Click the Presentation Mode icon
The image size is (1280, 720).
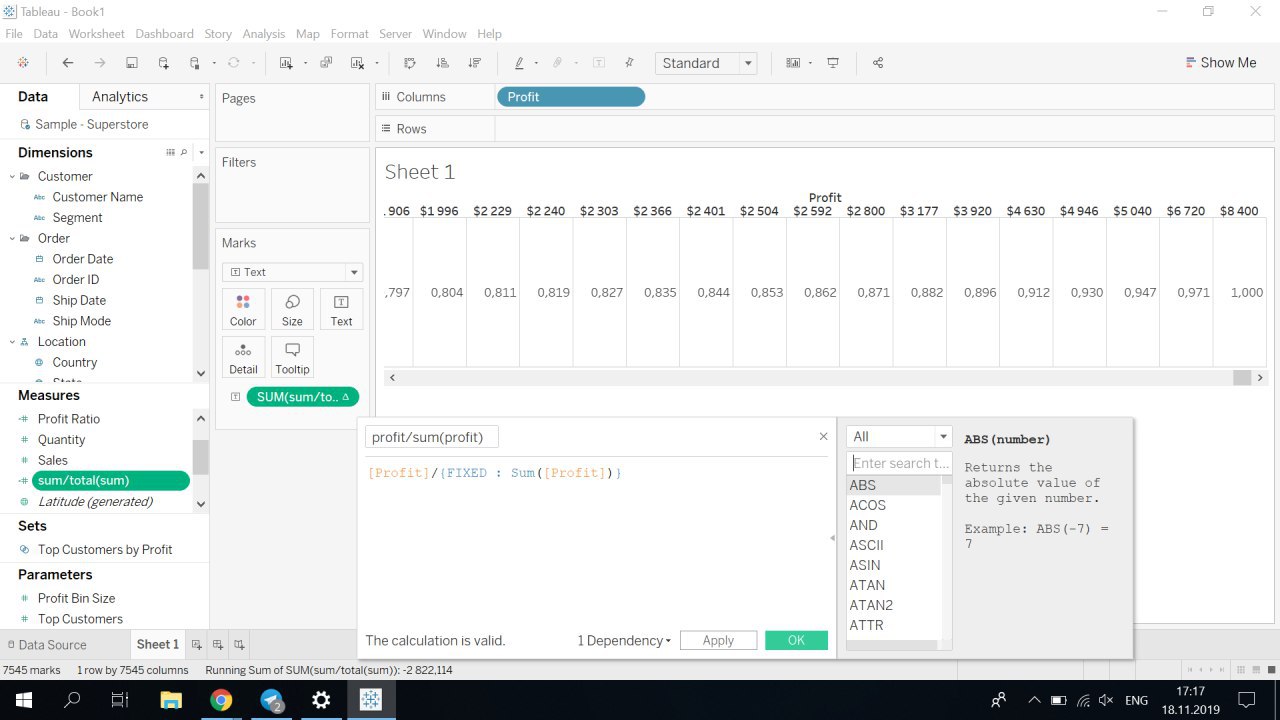(833, 63)
